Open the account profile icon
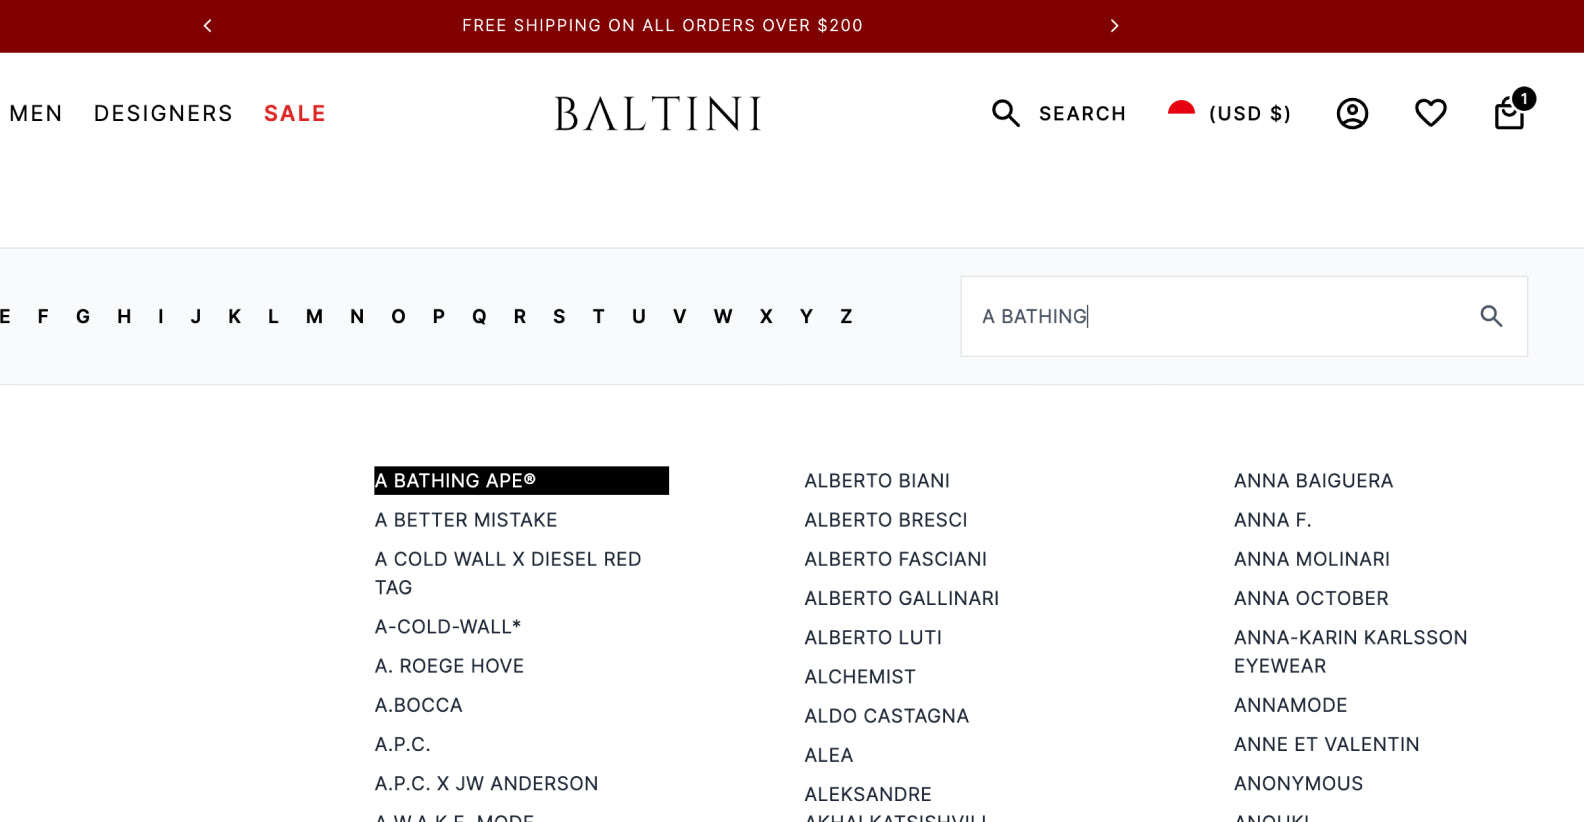This screenshot has width=1584, height=822. 1352,114
